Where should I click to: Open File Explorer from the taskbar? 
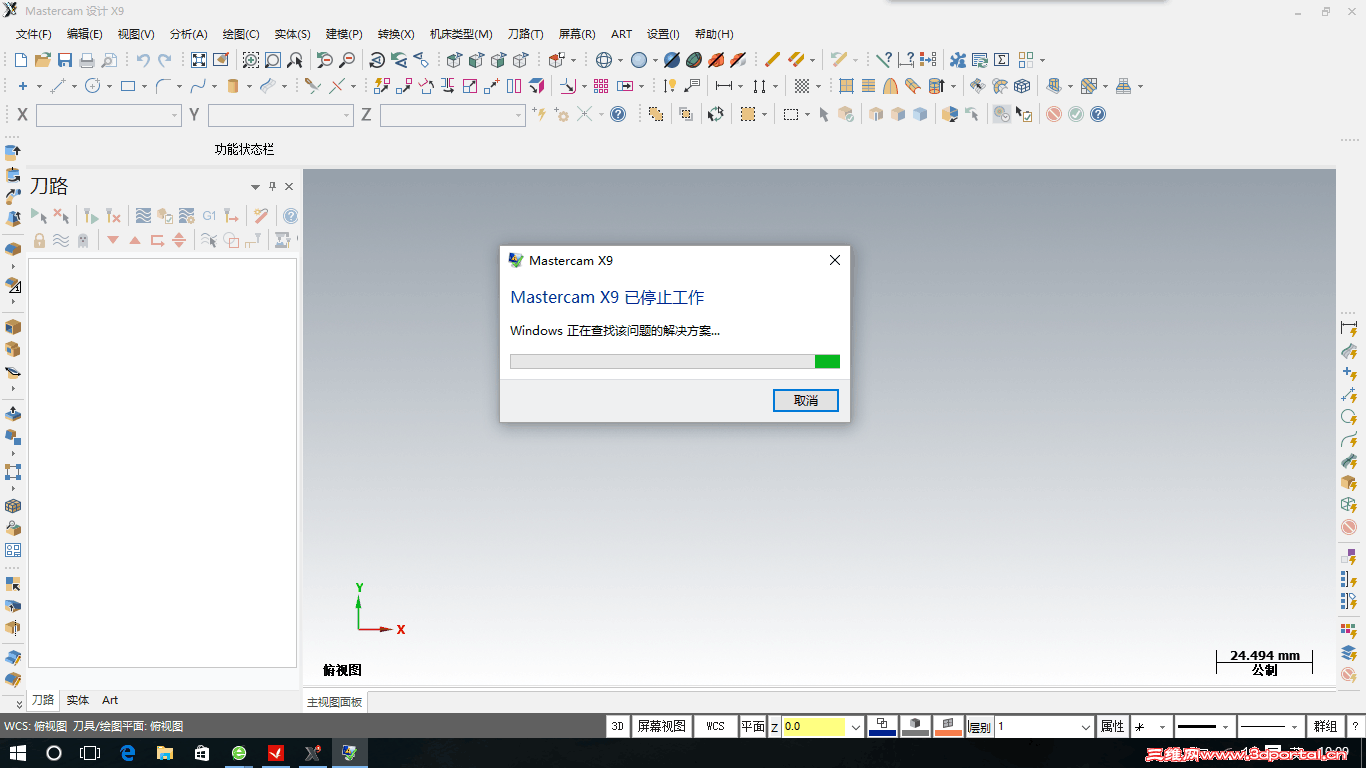164,753
